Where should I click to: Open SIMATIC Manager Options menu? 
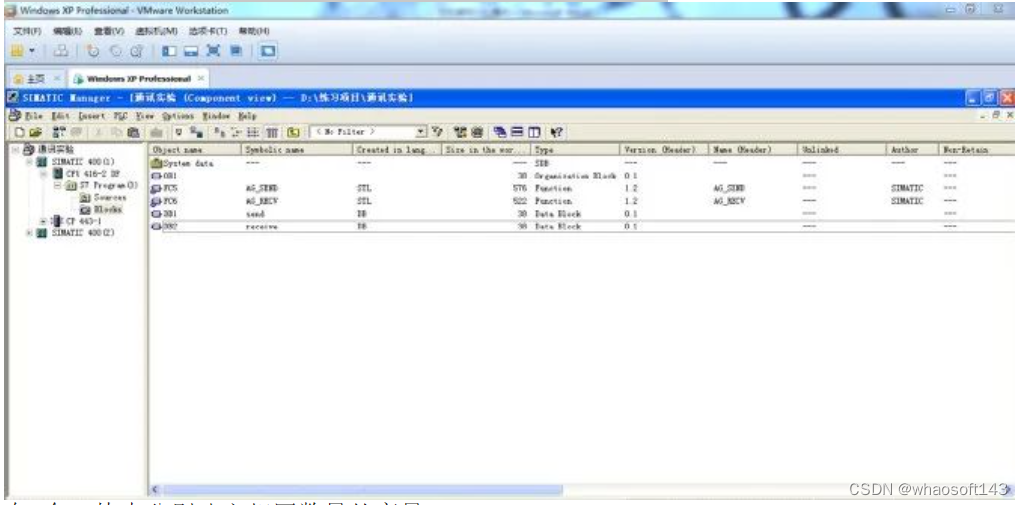[178, 115]
